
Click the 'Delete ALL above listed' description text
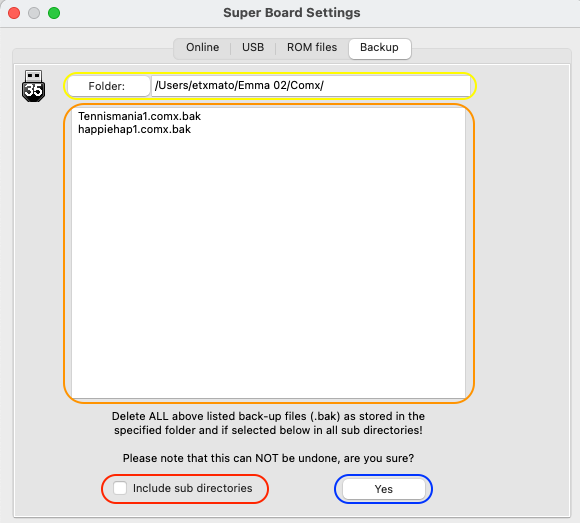pyautogui.click(x=268, y=423)
